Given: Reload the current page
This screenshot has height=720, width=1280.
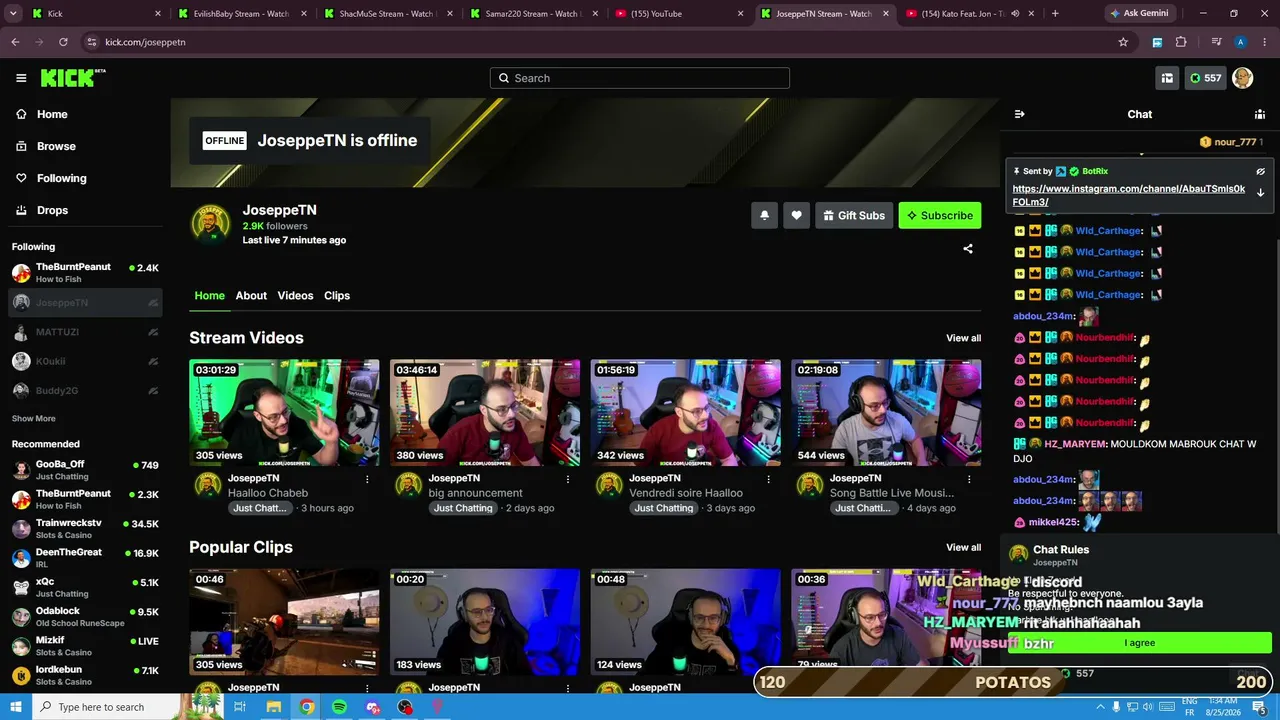Looking at the screenshot, I should pyautogui.click(x=63, y=42).
